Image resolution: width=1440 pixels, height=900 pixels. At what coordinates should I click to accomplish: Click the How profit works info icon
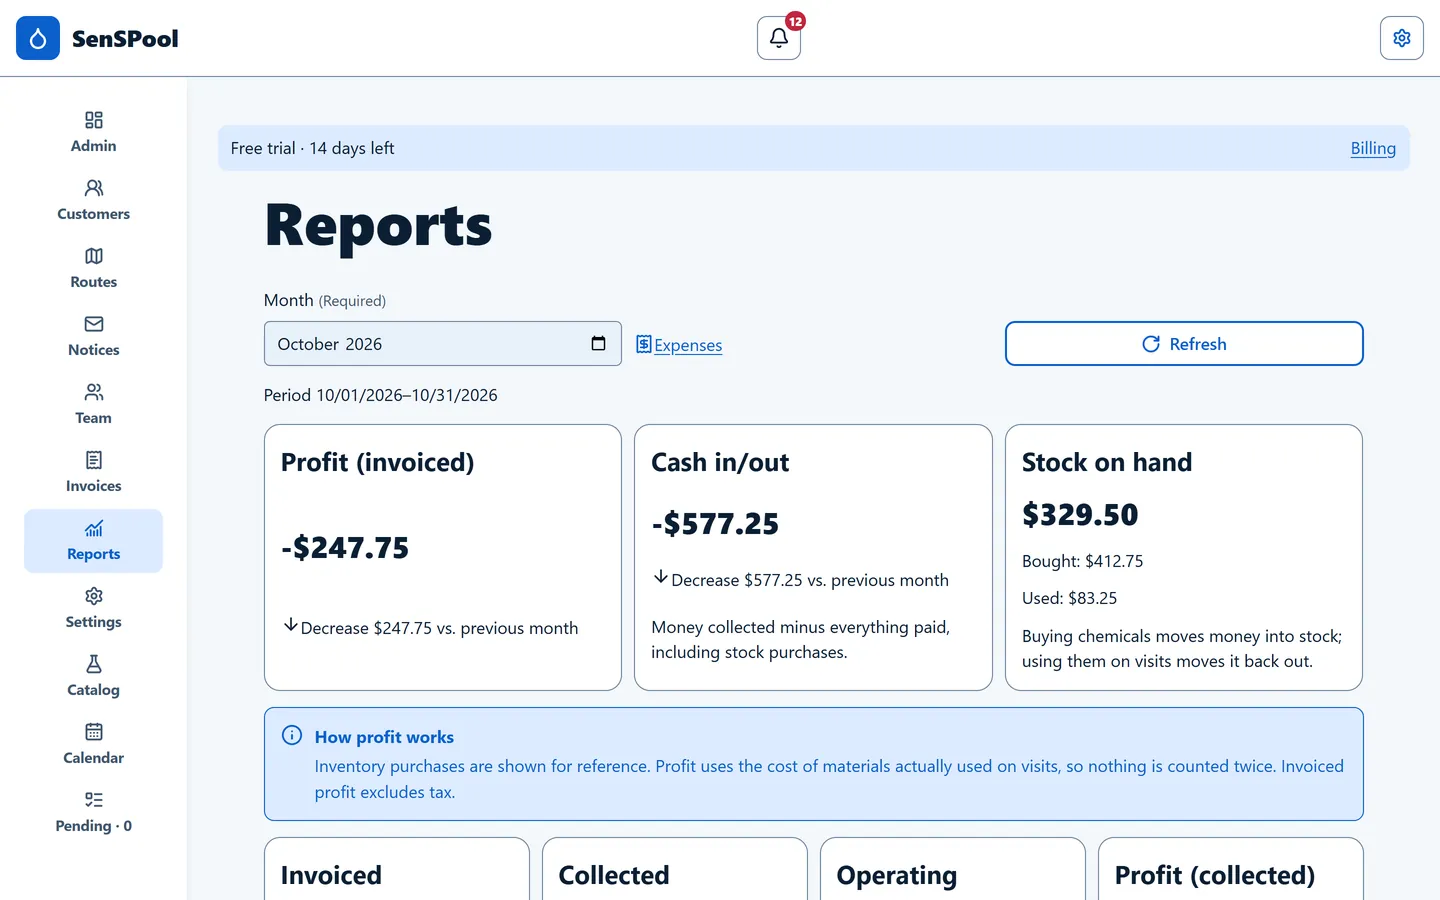(x=292, y=736)
